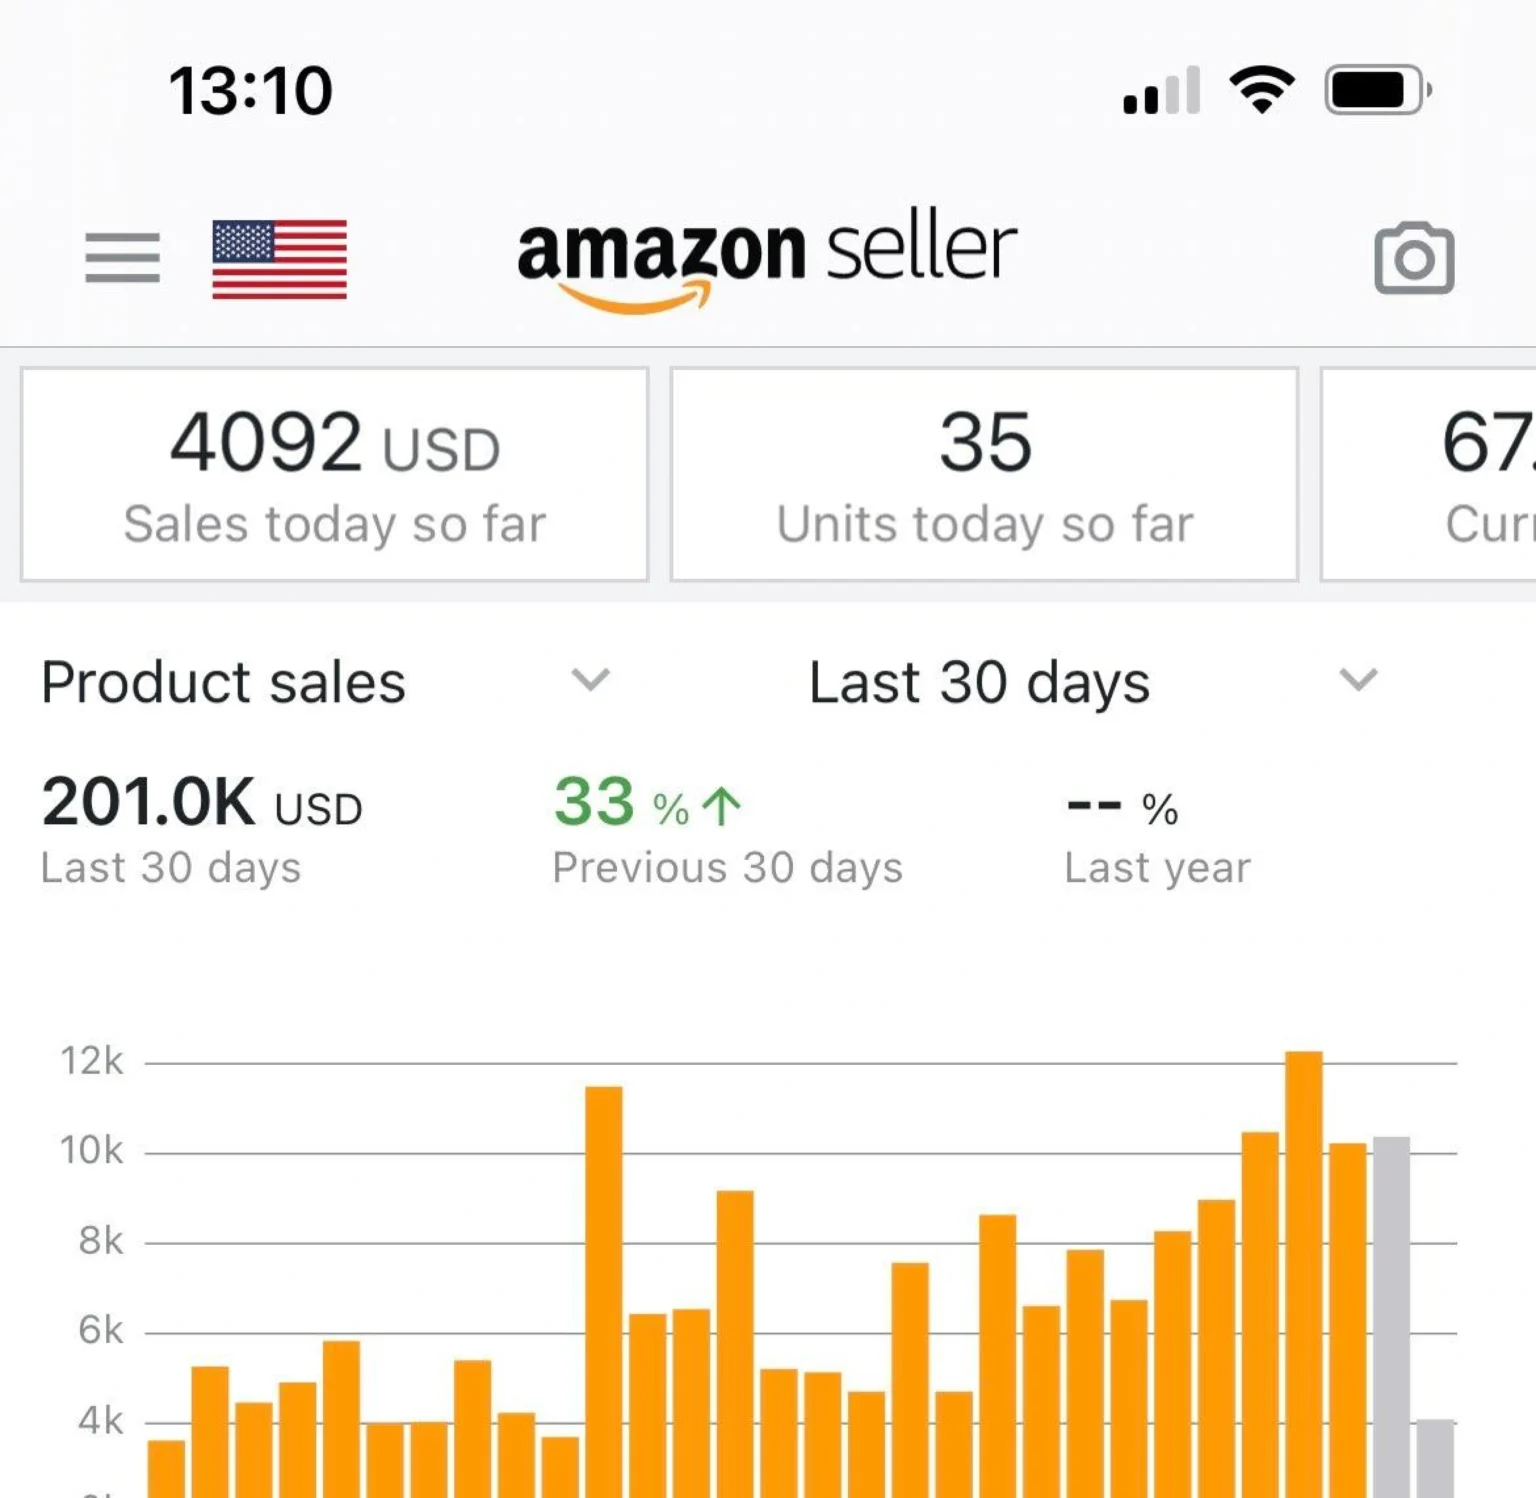Tap the Wi-Fi status icon
Viewport: 1536px width, 1498px height.
(1262, 90)
